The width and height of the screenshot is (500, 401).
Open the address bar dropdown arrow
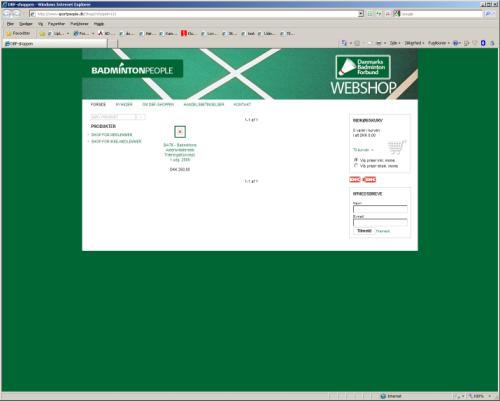[x=361, y=14]
